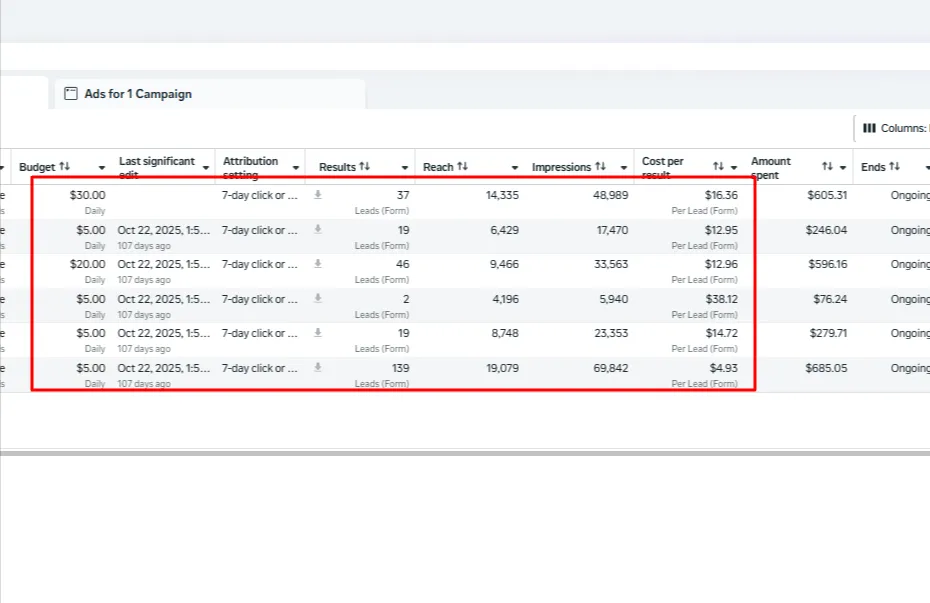Select the $20.00 daily budget cell

87,264
